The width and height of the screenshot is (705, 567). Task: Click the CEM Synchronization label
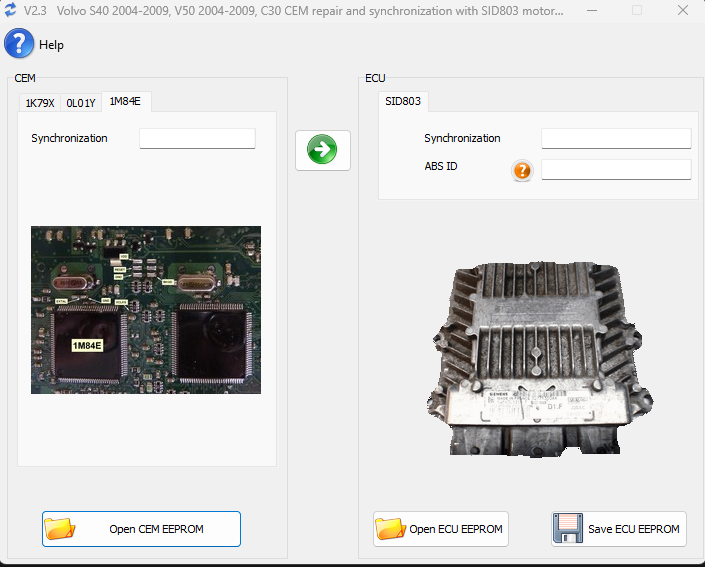pyautogui.click(x=69, y=138)
